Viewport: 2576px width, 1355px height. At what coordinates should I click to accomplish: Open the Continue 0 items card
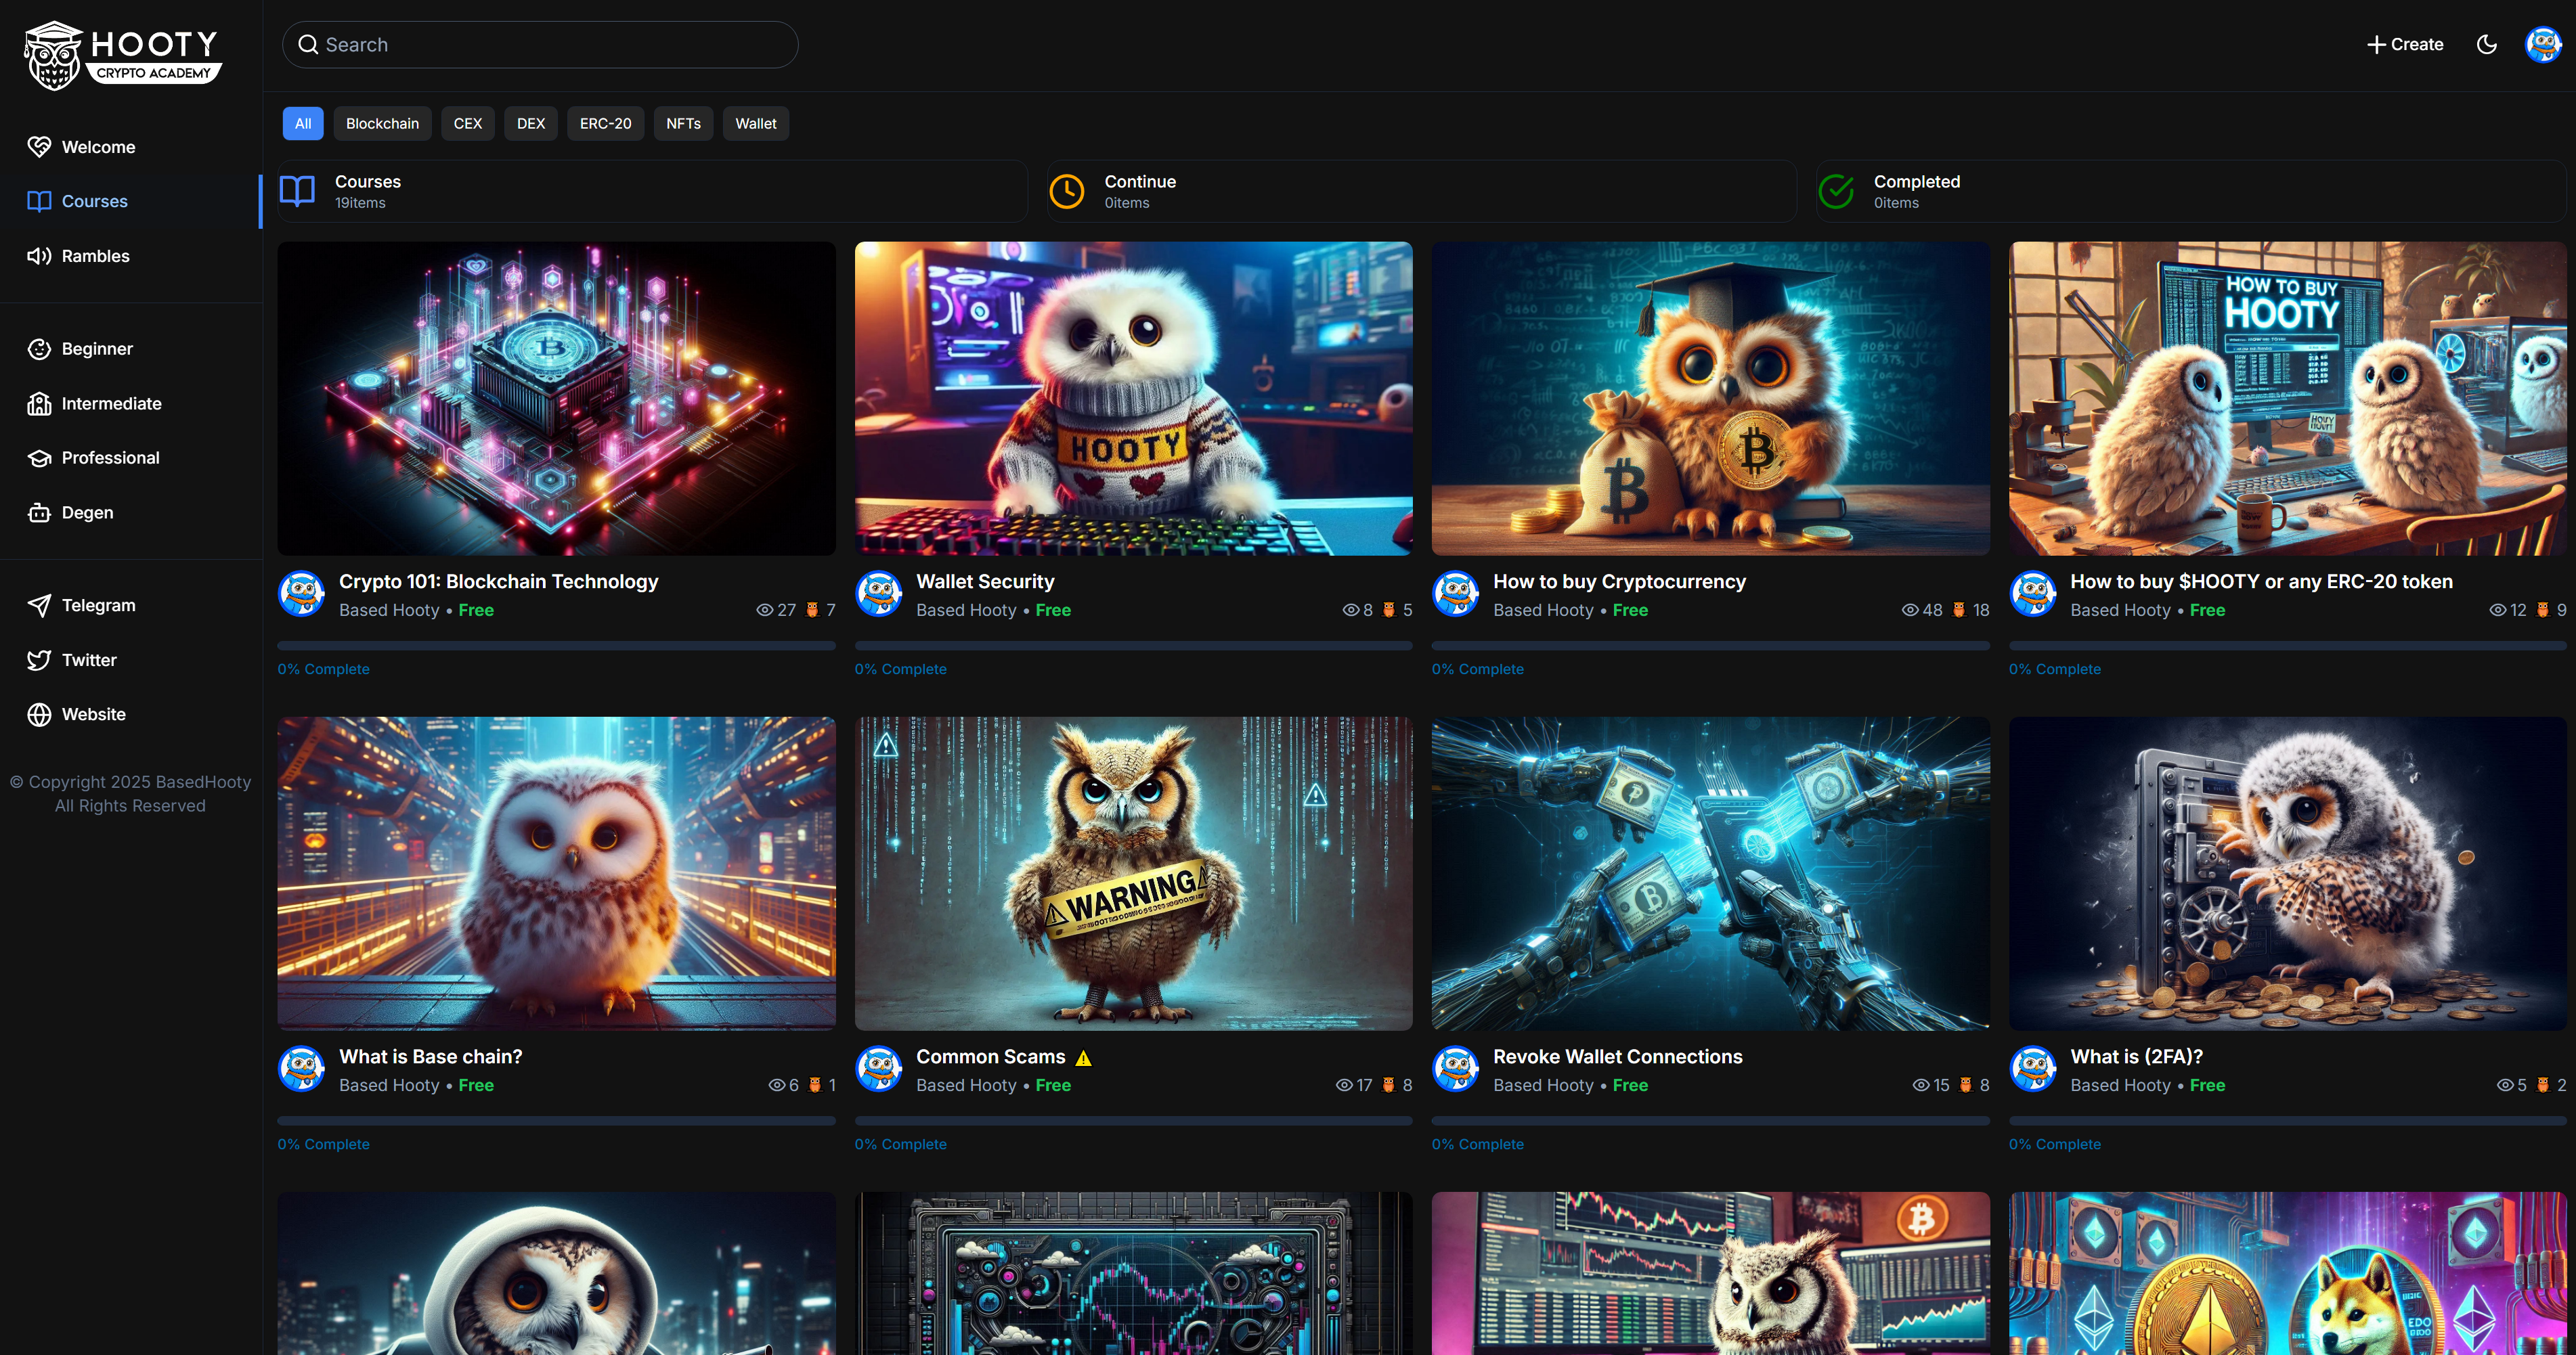click(1422, 191)
